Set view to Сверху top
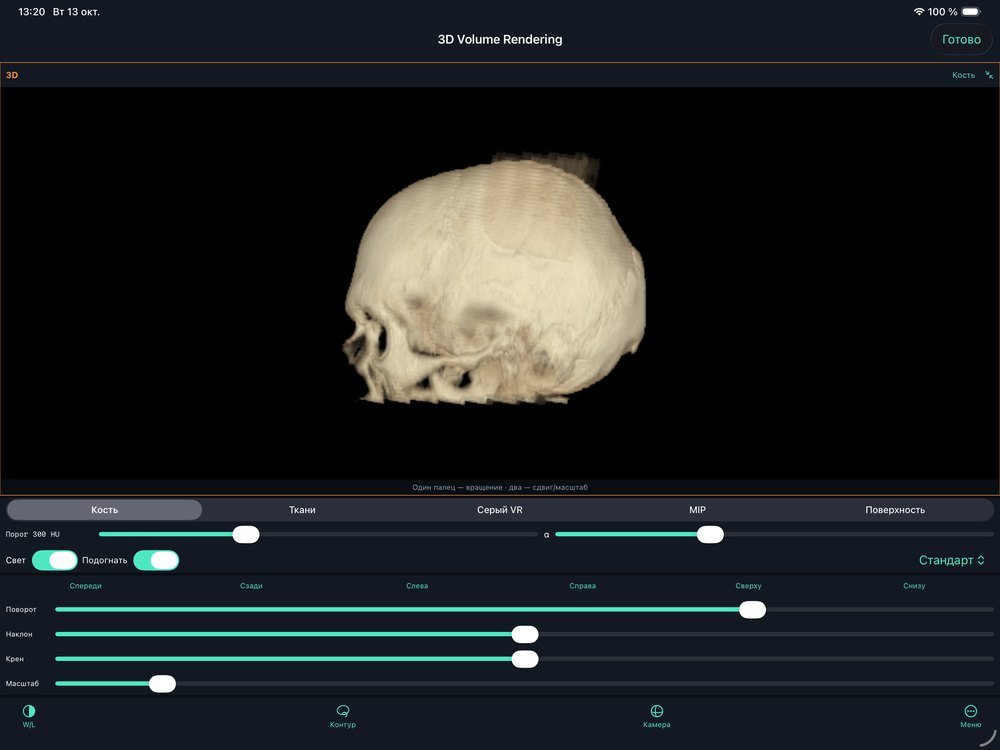Image resolution: width=1000 pixels, height=750 pixels. tap(748, 585)
